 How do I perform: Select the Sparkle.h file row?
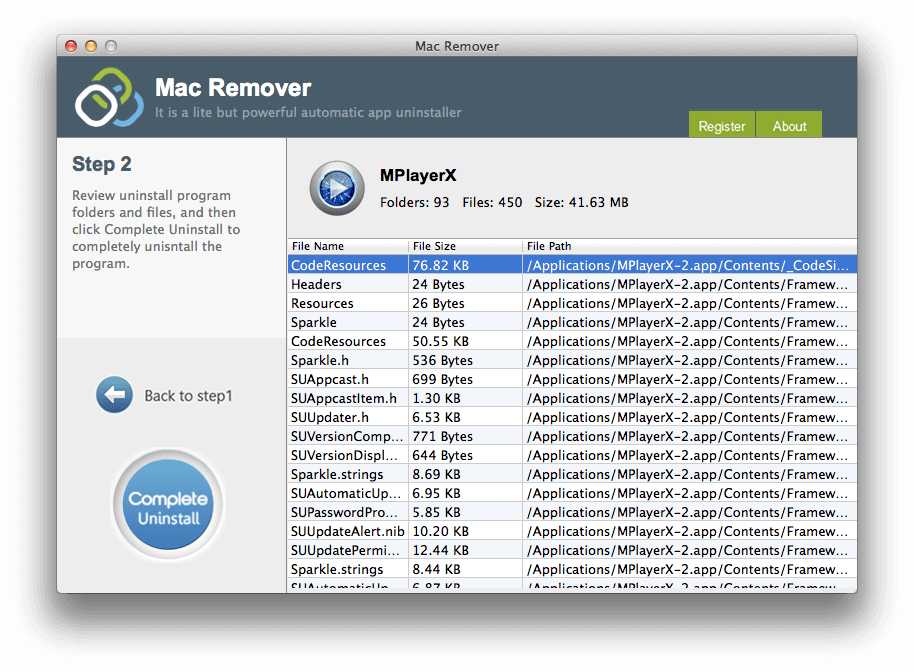(x=572, y=360)
